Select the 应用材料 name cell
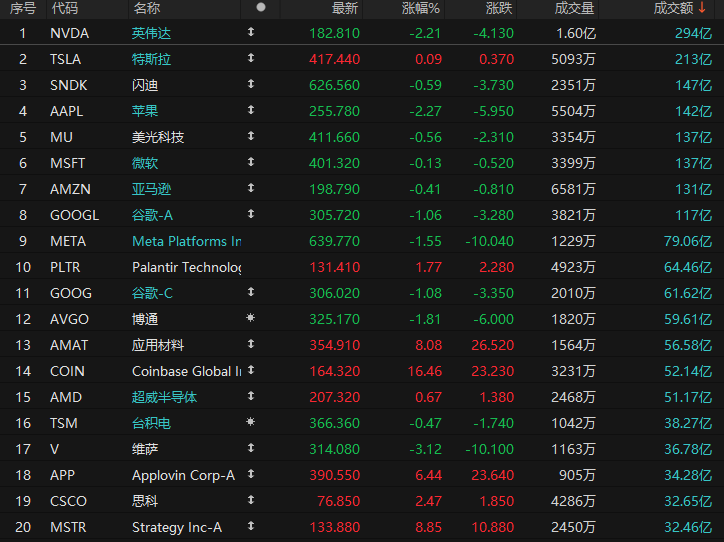Screen dimensions: 724x542 point(158,345)
